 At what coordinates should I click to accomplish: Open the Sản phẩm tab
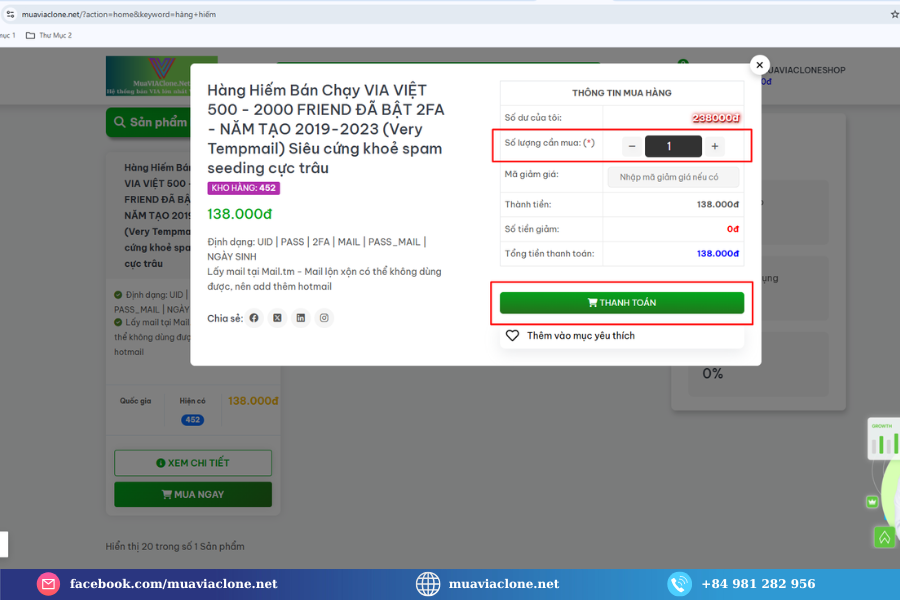[x=148, y=123]
